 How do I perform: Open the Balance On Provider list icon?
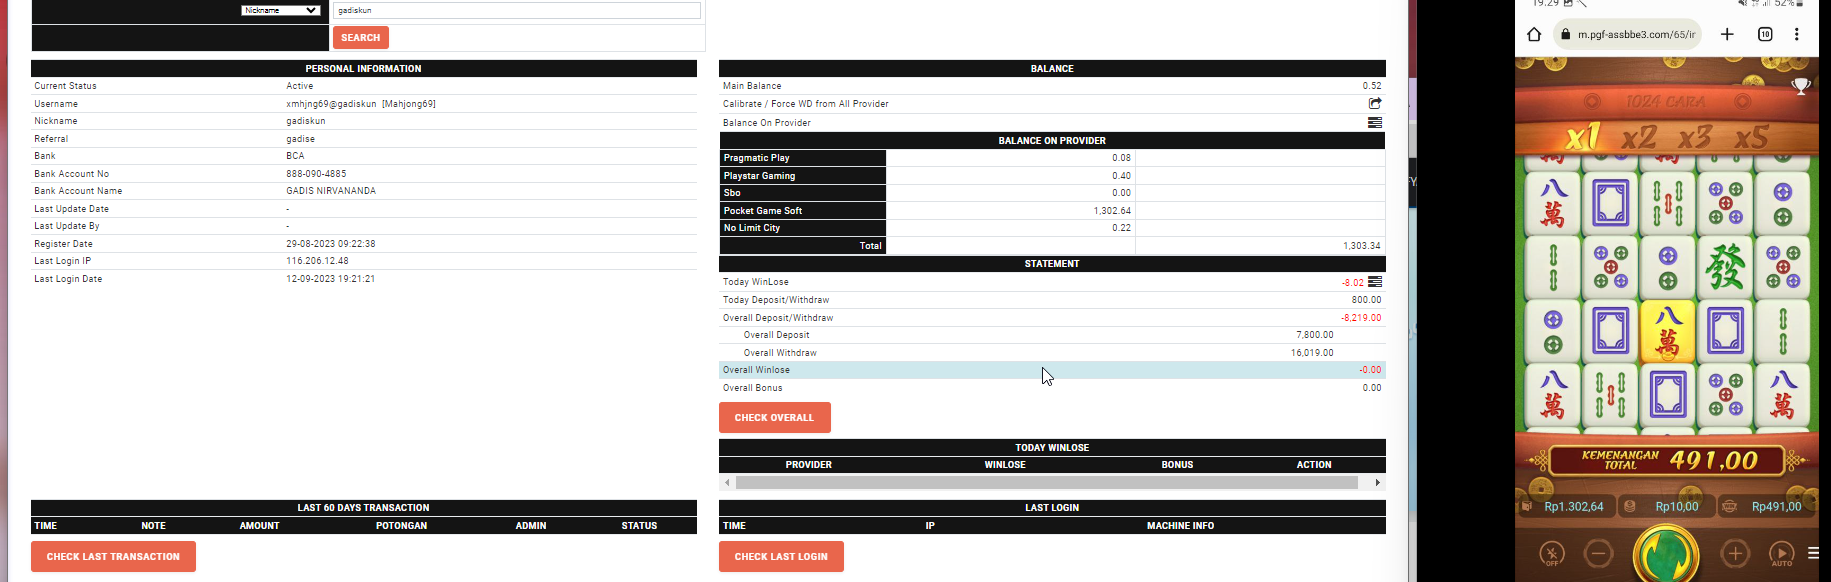[1375, 122]
